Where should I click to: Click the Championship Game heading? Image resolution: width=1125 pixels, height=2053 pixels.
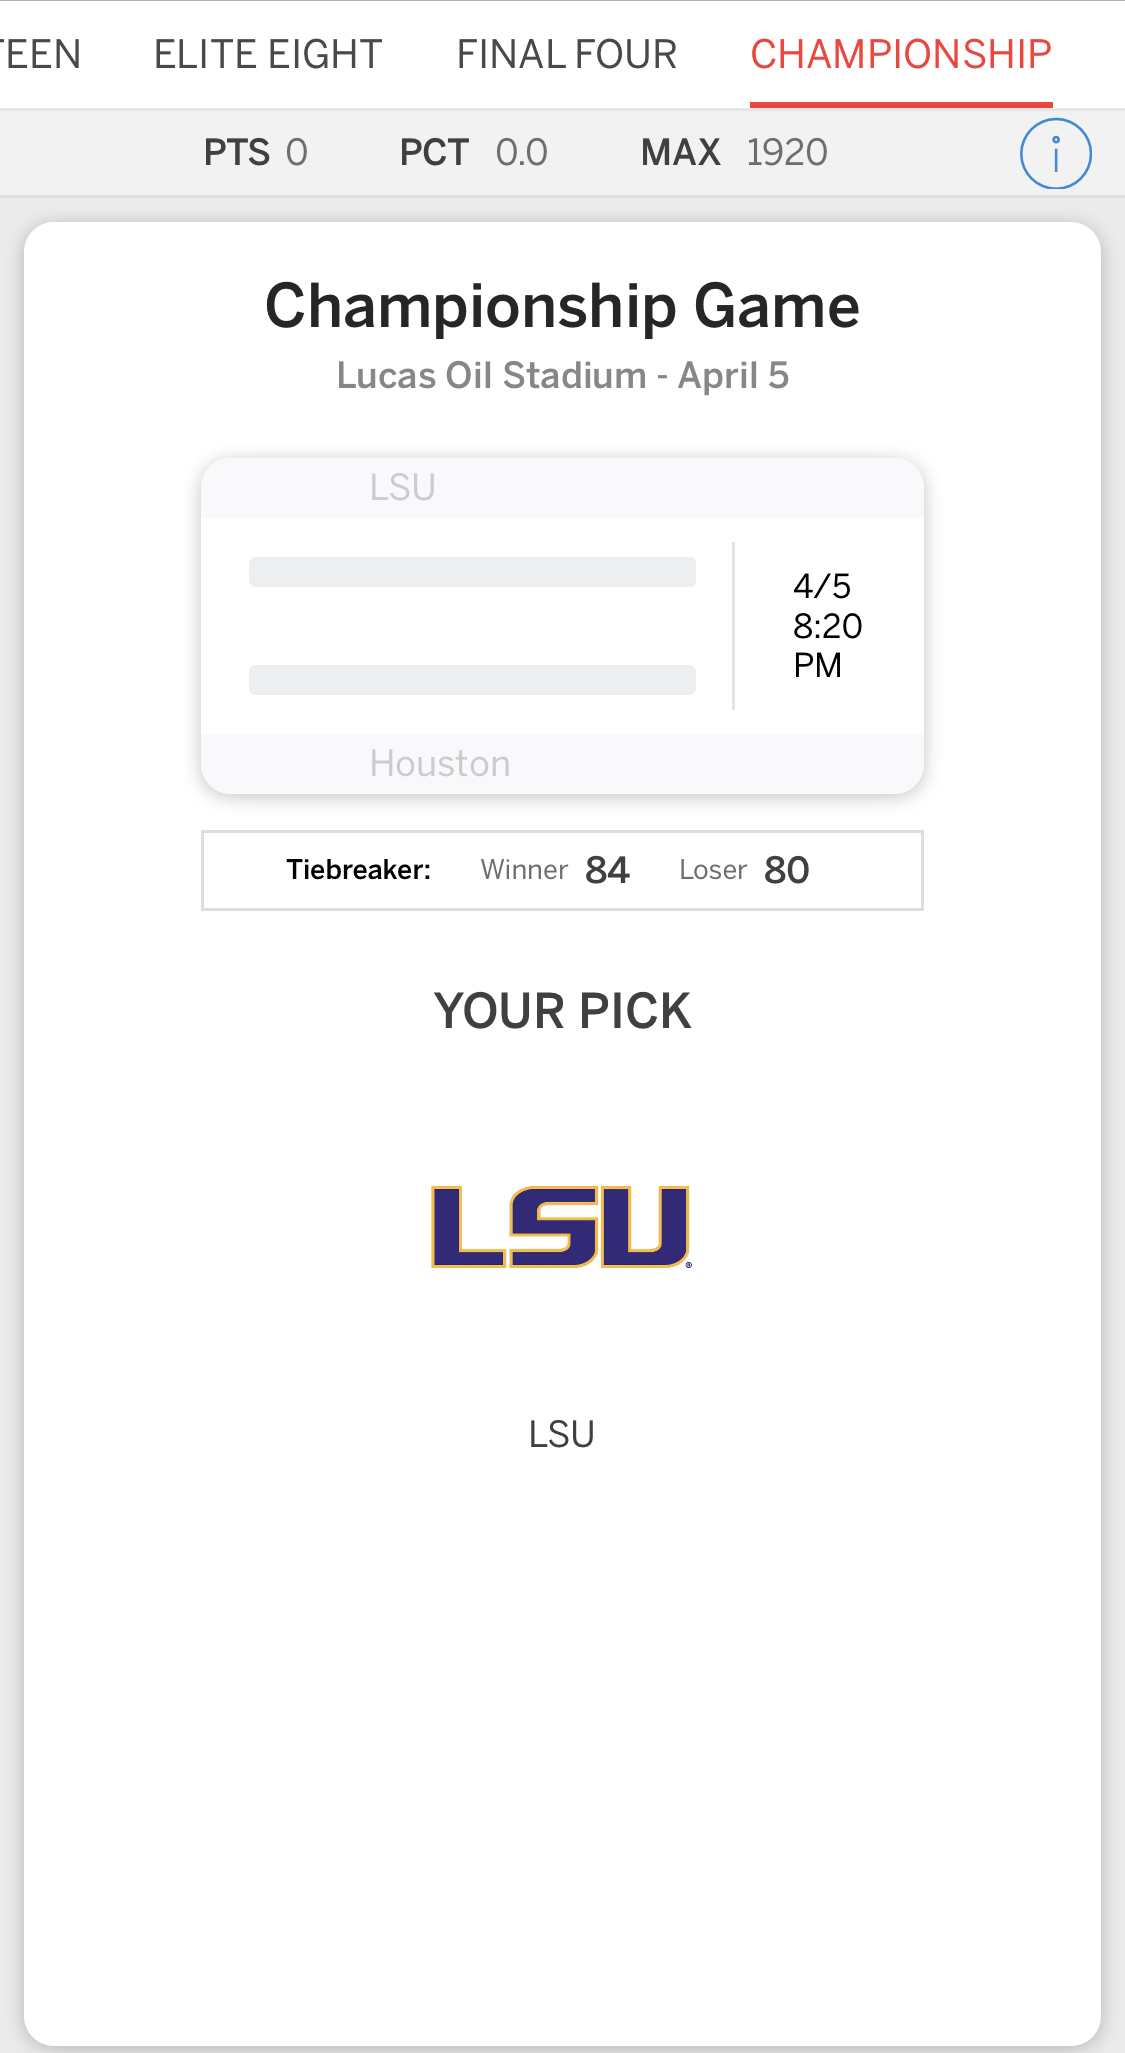pyautogui.click(x=562, y=306)
